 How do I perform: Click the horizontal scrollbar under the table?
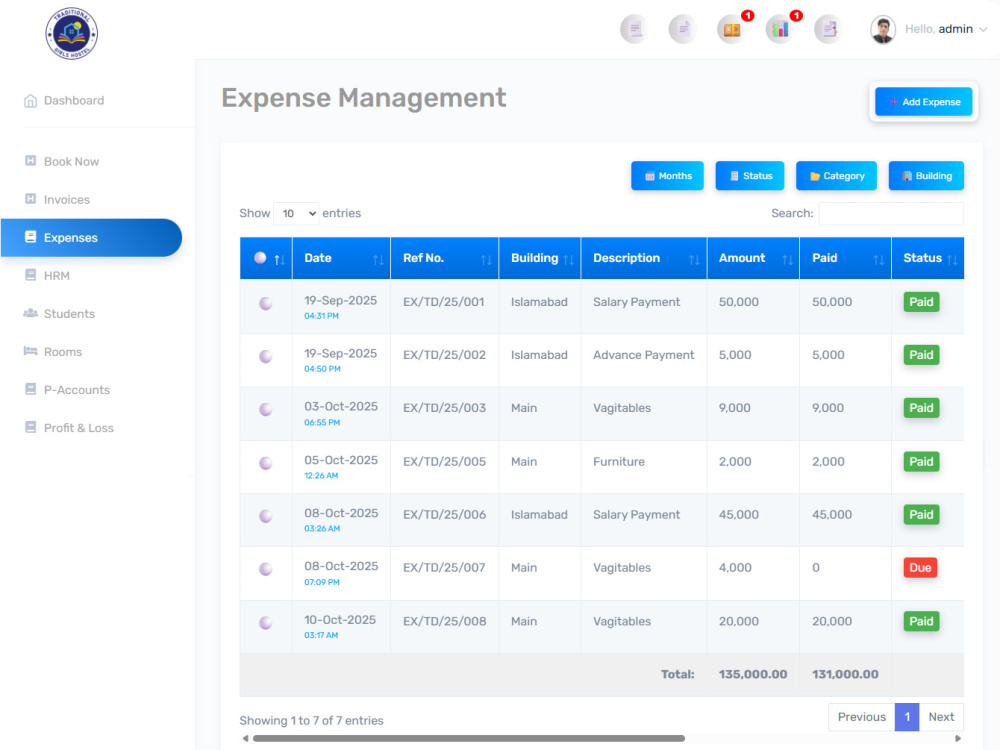(469, 739)
